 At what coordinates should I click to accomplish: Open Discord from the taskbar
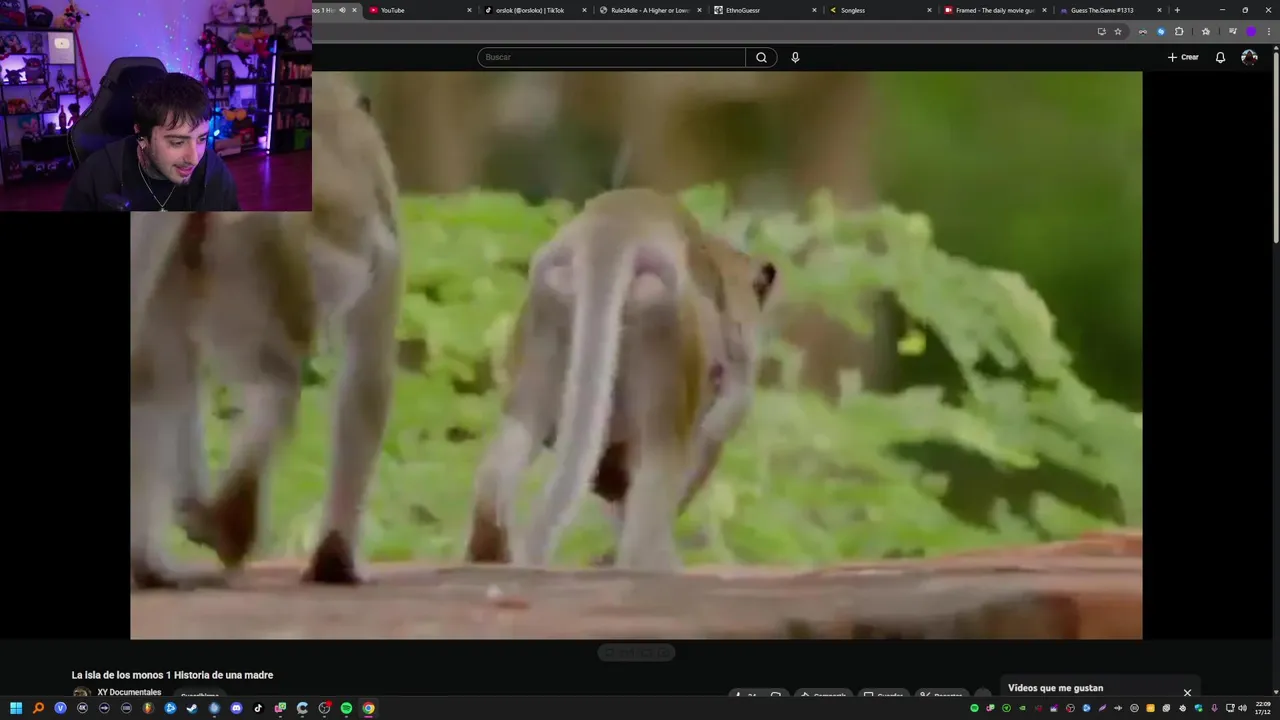click(236, 708)
